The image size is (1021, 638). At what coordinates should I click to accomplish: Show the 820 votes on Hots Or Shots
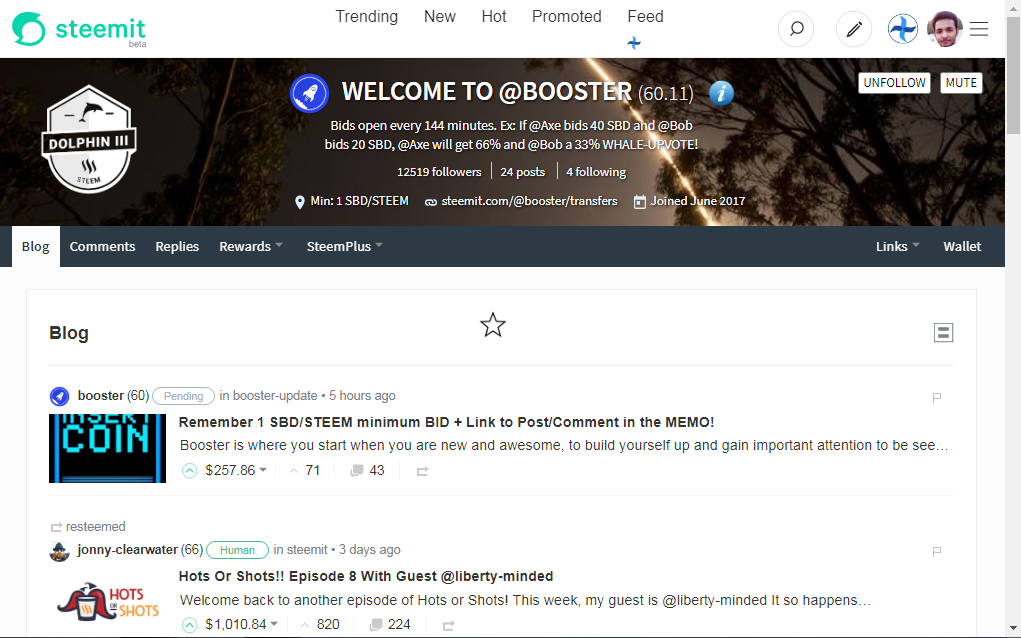click(x=320, y=624)
